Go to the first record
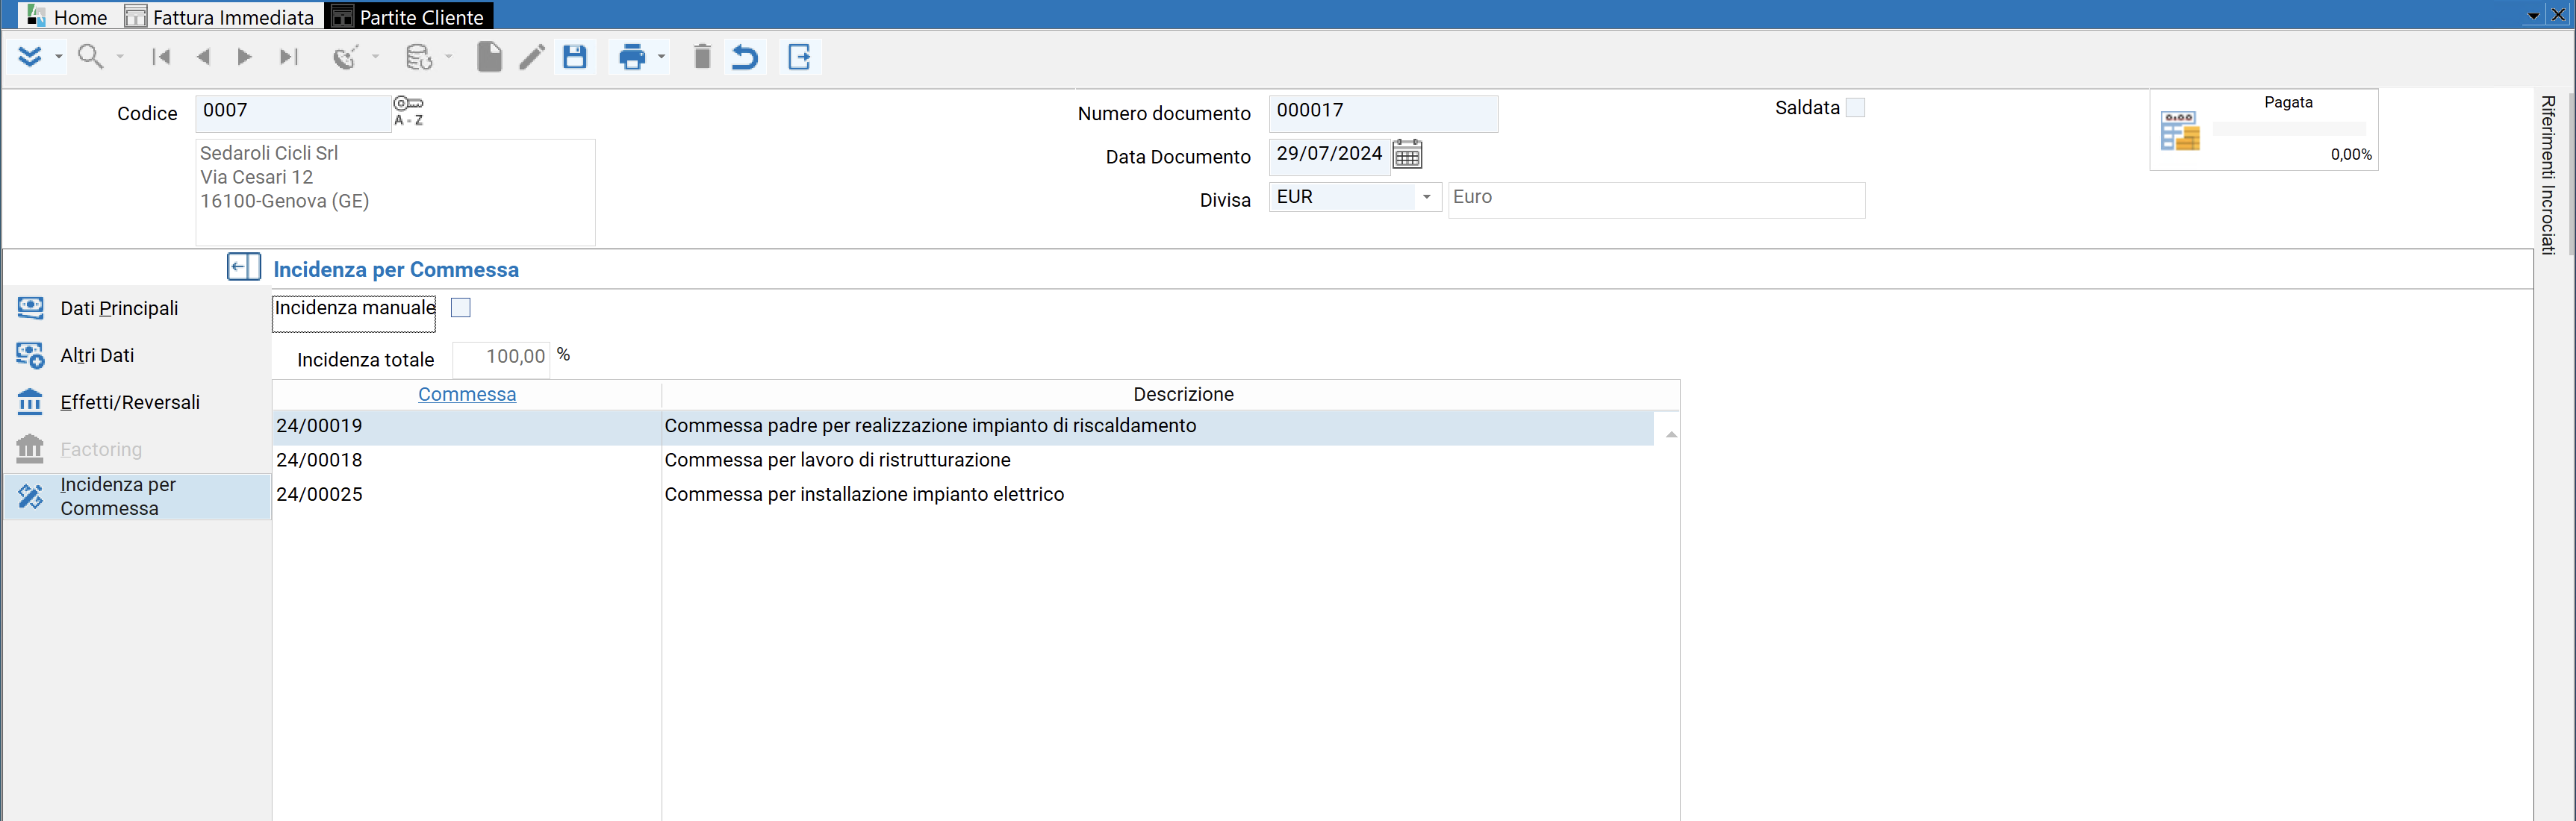 point(161,57)
